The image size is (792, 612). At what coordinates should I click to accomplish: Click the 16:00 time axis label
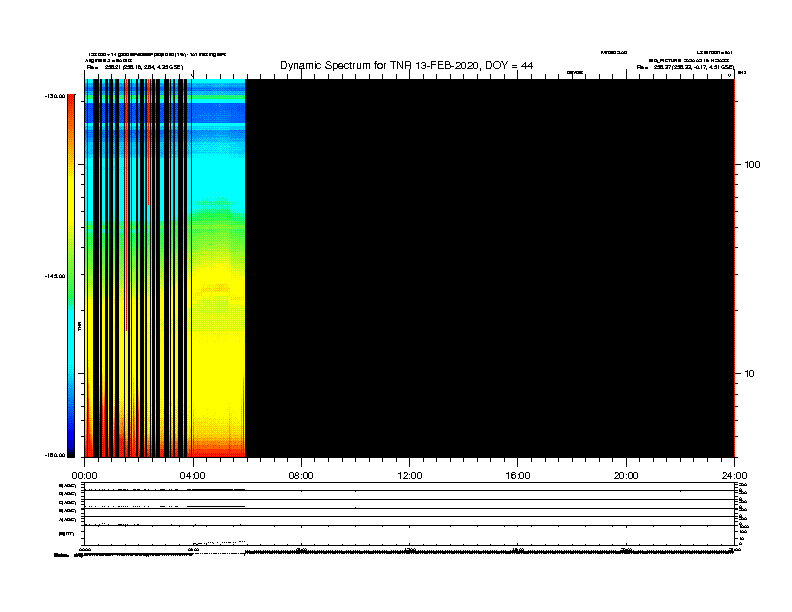(x=518, y=476)
